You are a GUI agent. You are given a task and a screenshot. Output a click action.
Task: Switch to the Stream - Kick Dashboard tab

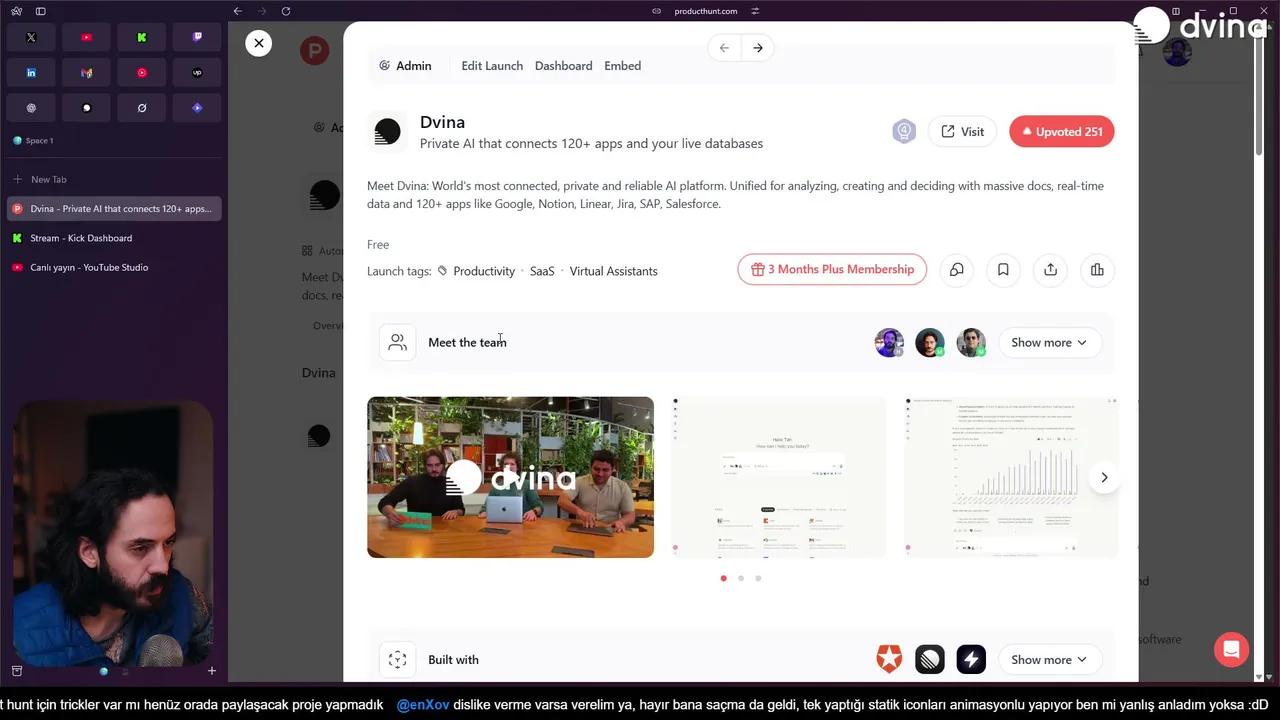[x=114, y=238]
